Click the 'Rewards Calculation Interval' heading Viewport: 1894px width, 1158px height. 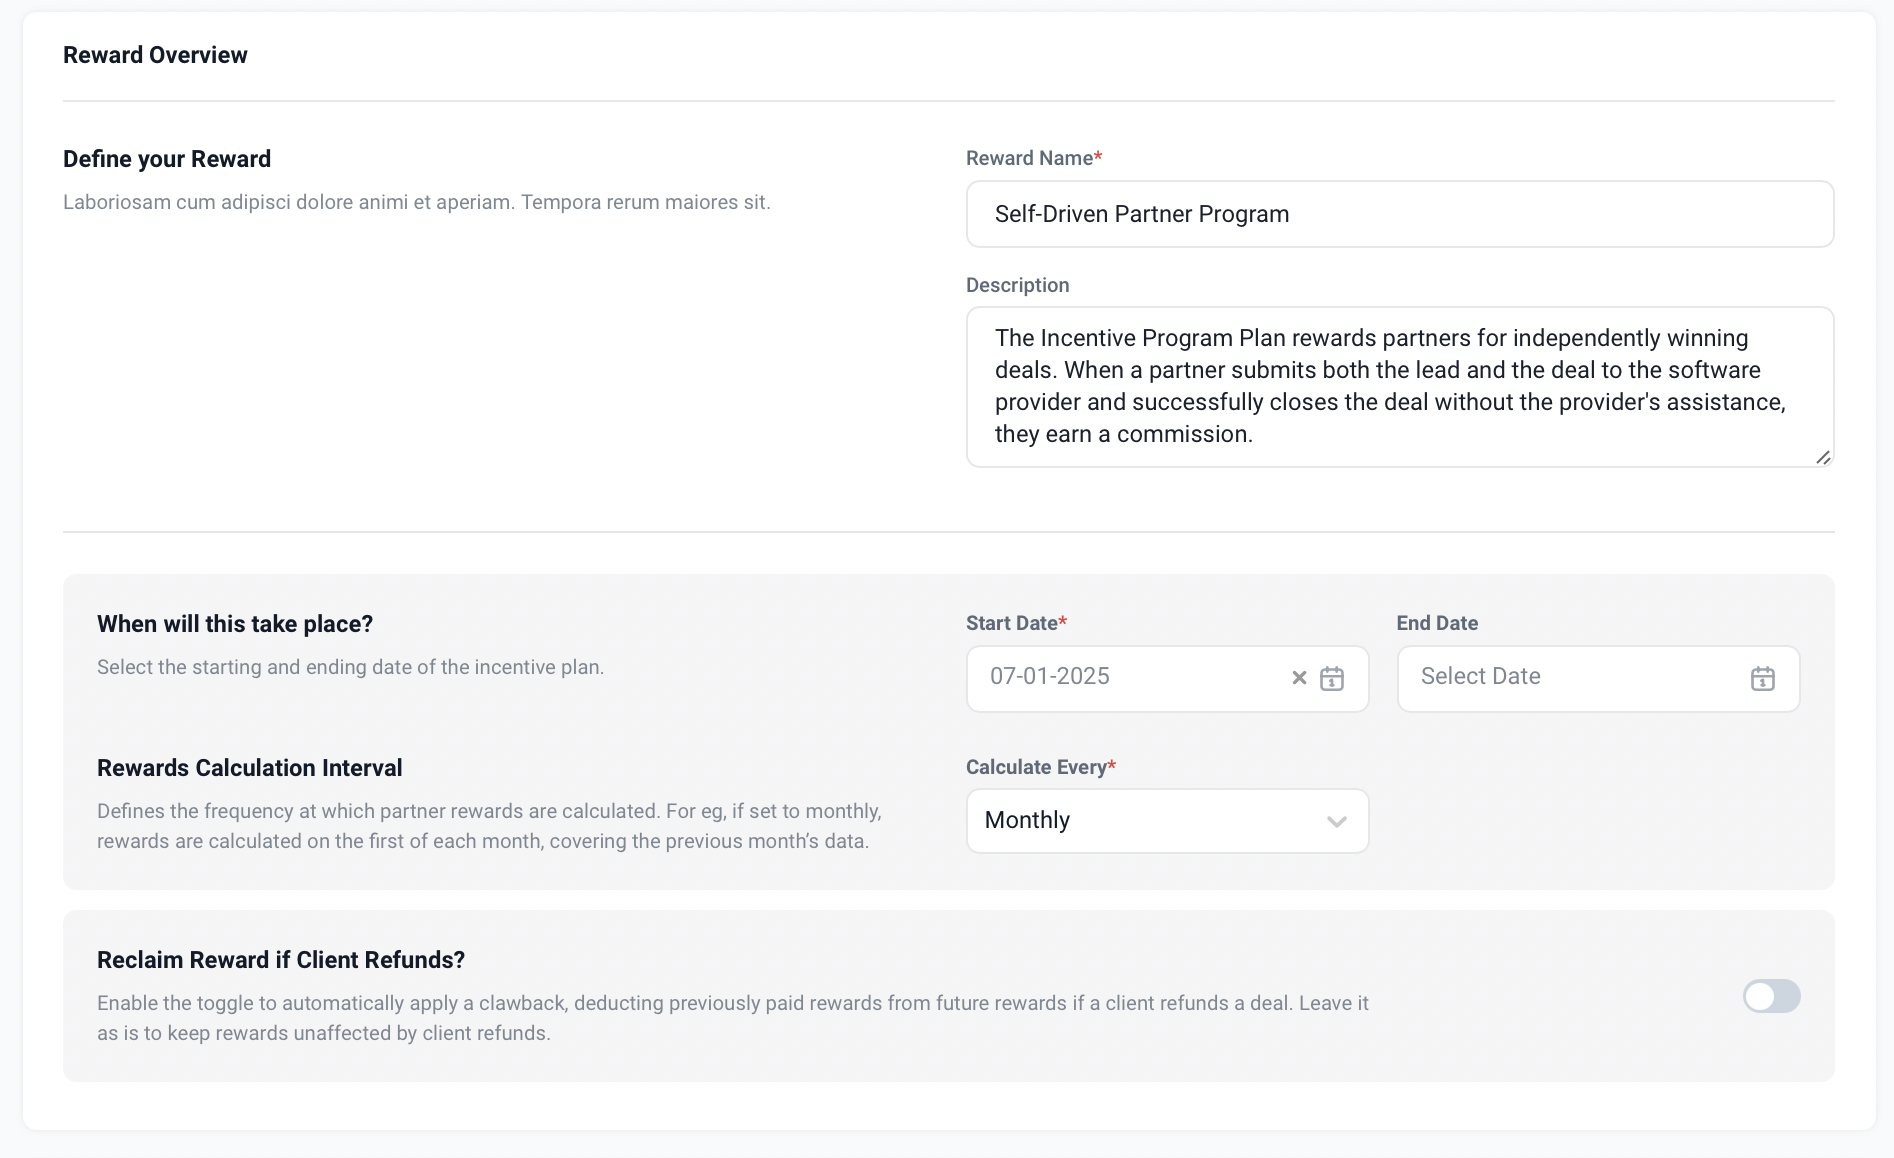(249, 768)
